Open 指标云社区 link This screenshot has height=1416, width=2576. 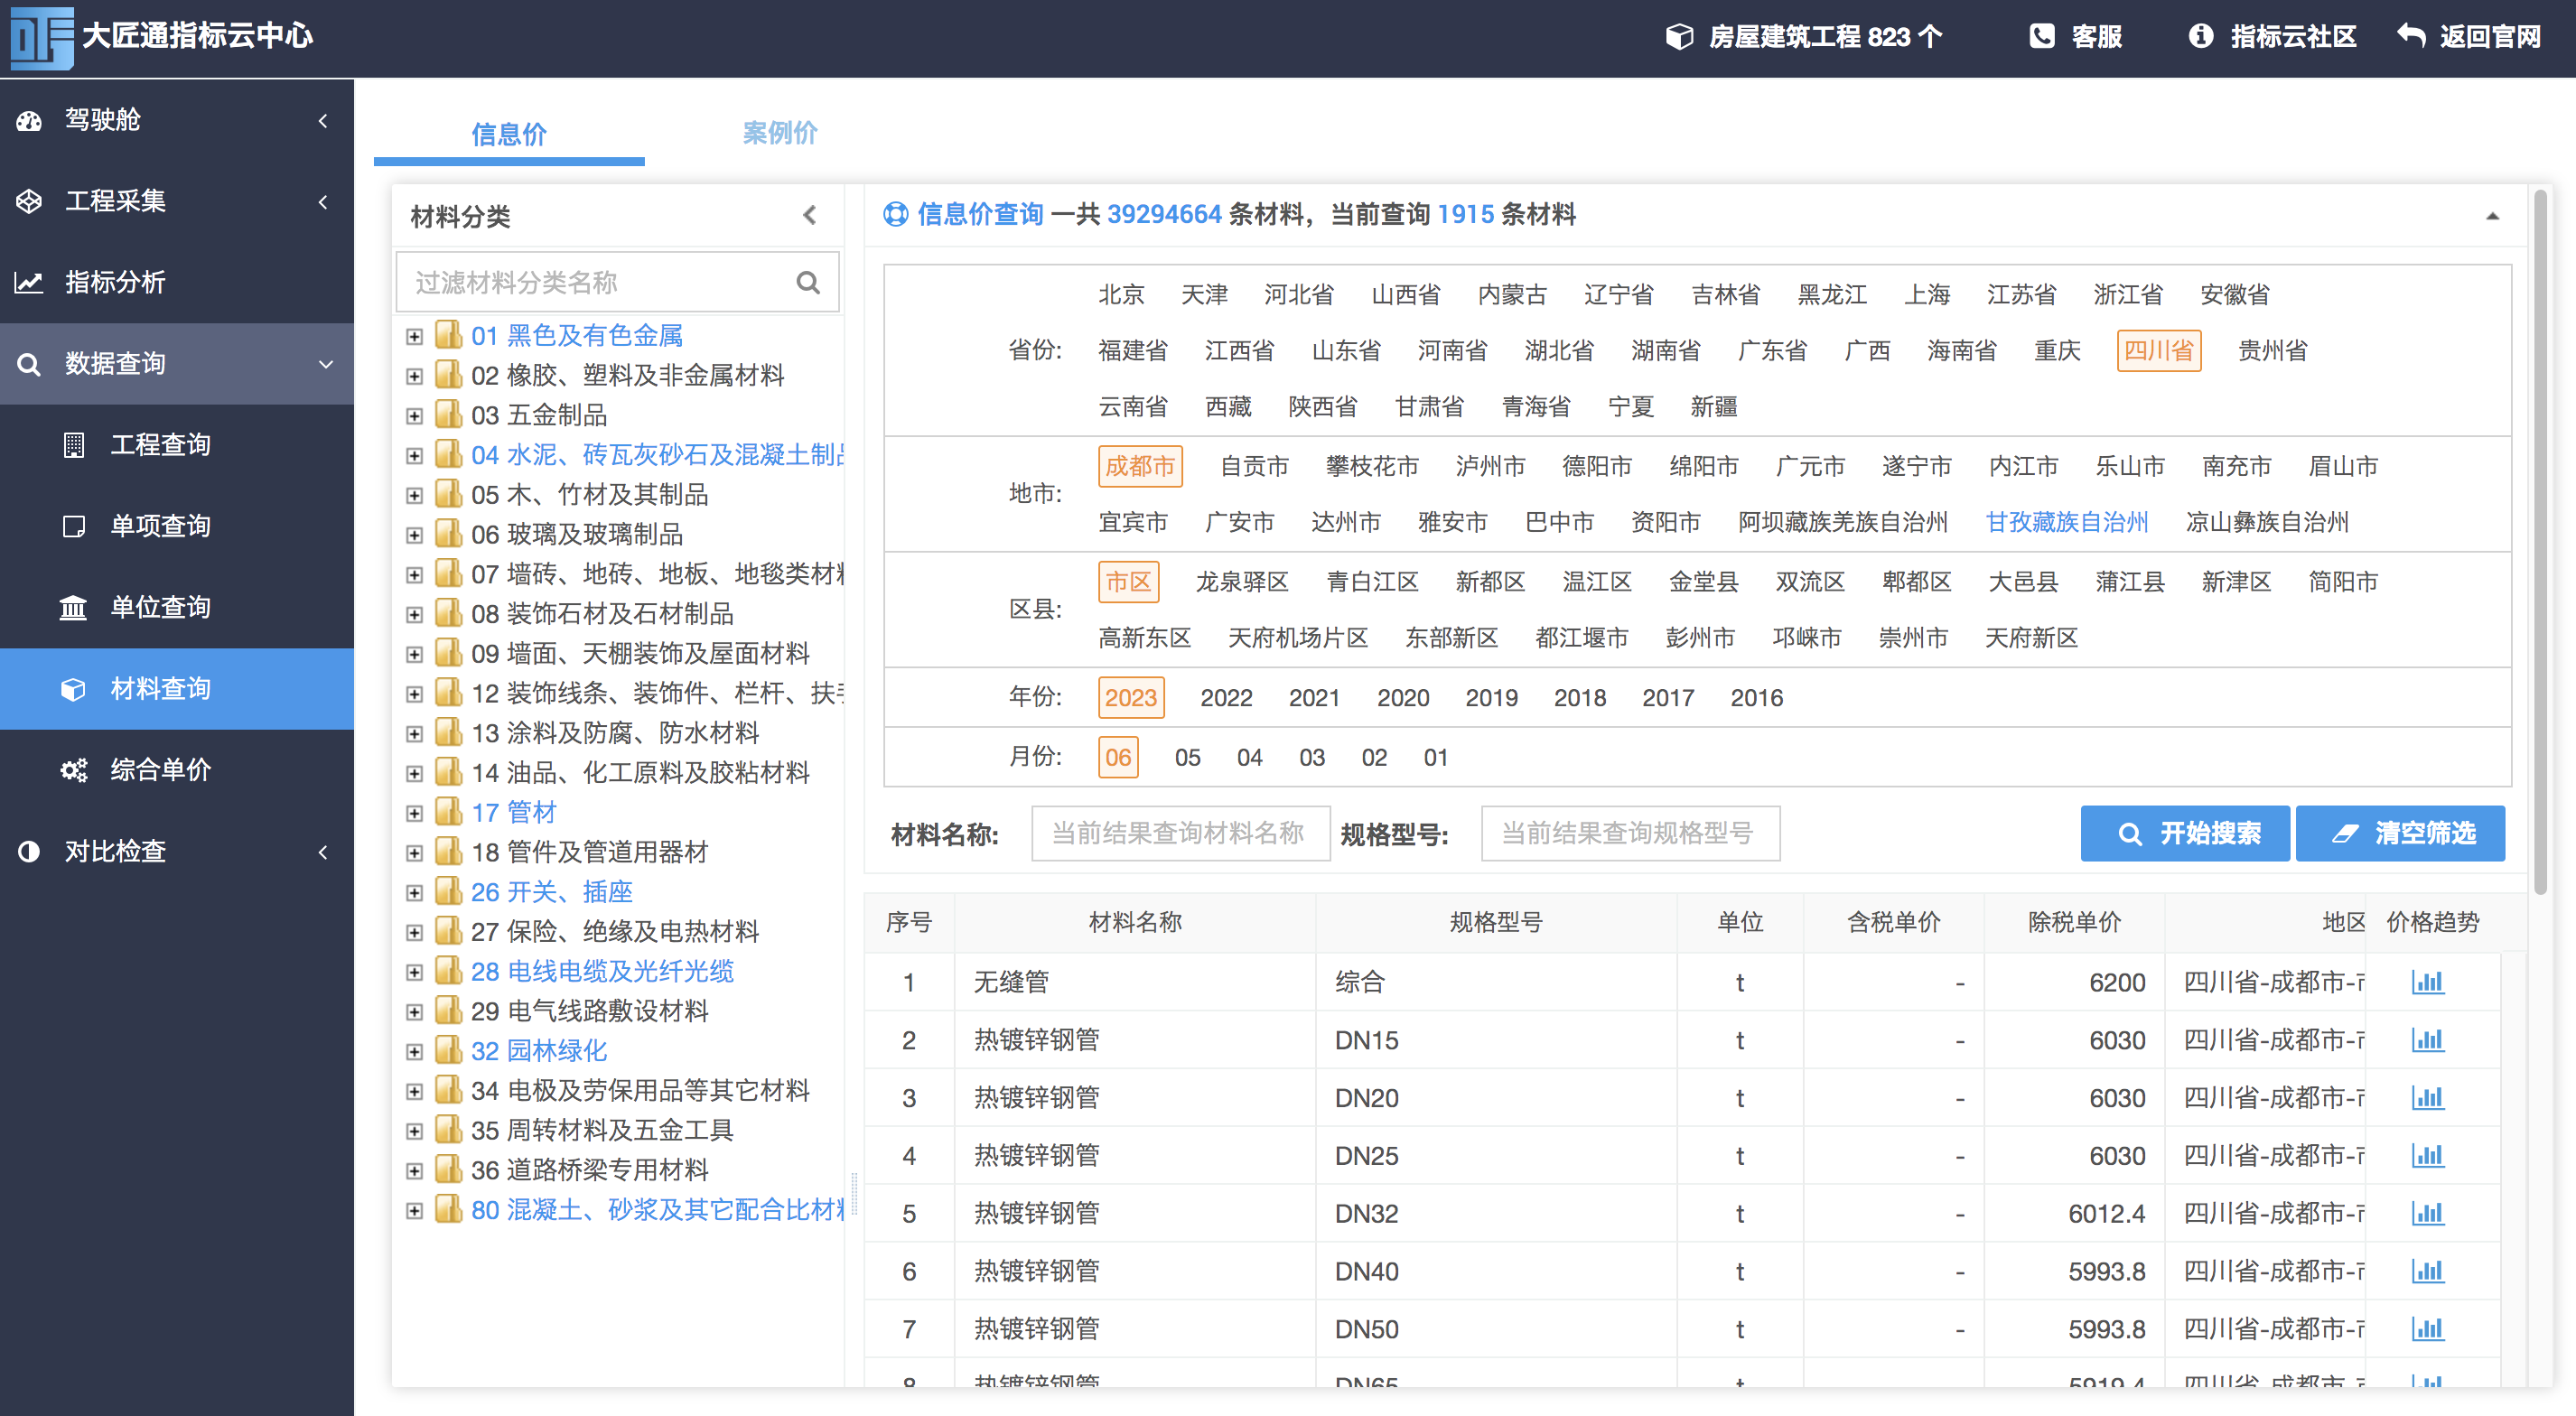coord(2273,37)
